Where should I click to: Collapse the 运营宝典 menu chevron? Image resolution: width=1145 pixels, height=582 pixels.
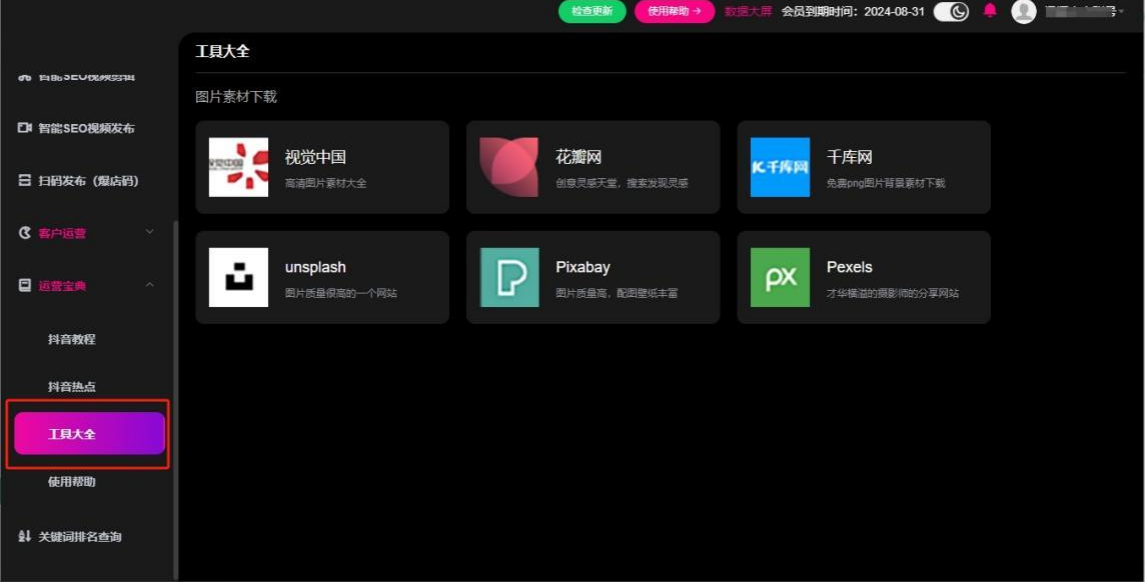click(150, 286)
